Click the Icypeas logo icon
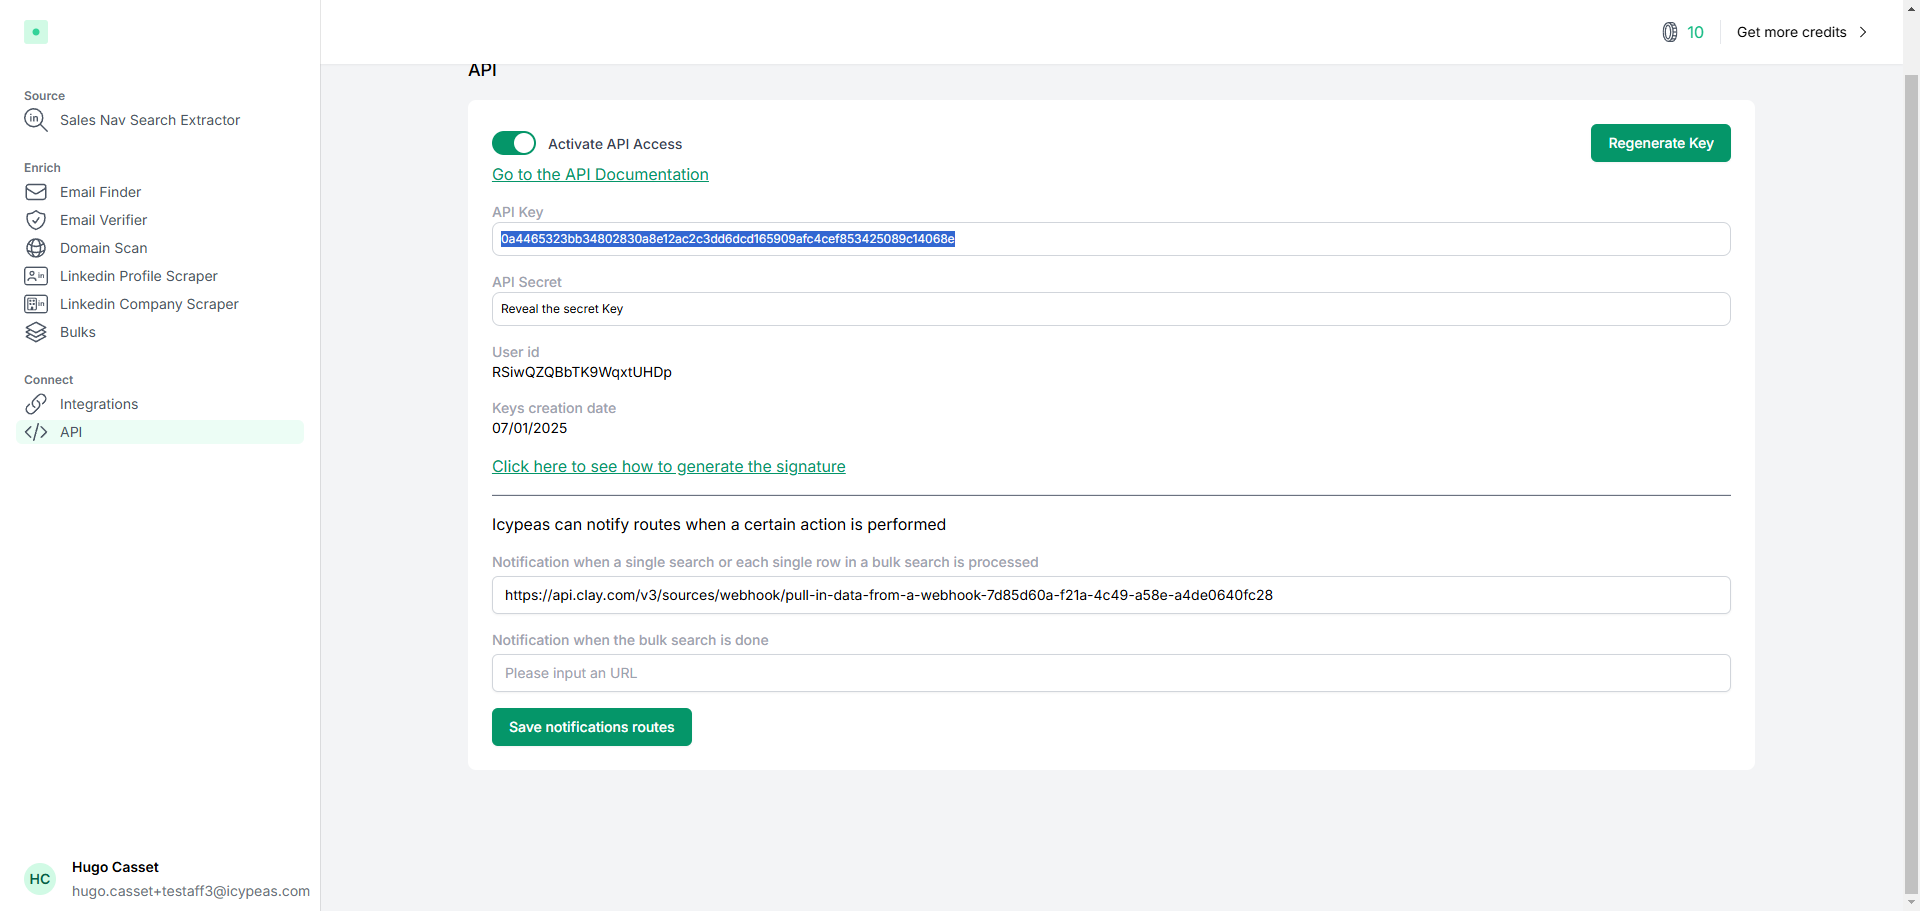Image resolution: width=1920 pixels, height=911 pixels. 36,32
